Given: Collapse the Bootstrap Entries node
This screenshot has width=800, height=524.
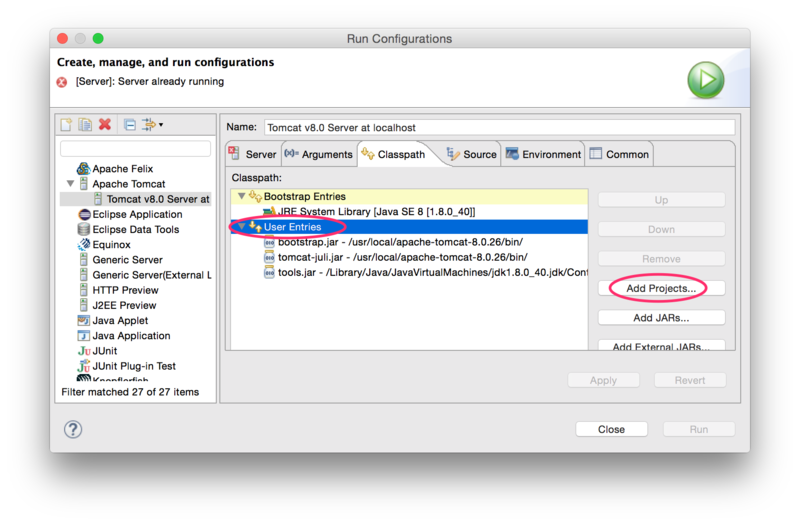Looking at the screenshot, I should coord(242,196).
